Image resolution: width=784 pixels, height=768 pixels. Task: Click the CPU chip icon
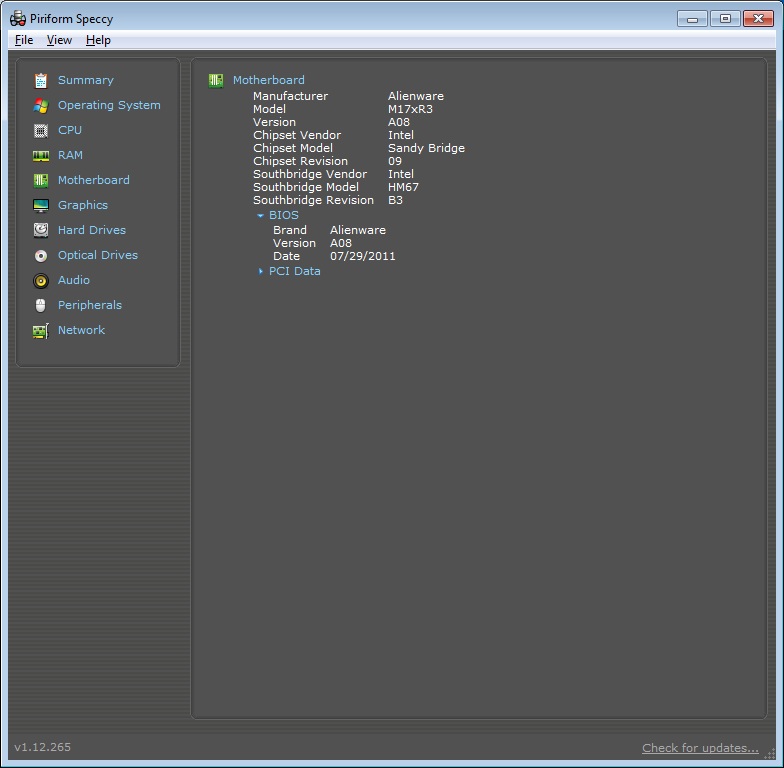(40, 130)
